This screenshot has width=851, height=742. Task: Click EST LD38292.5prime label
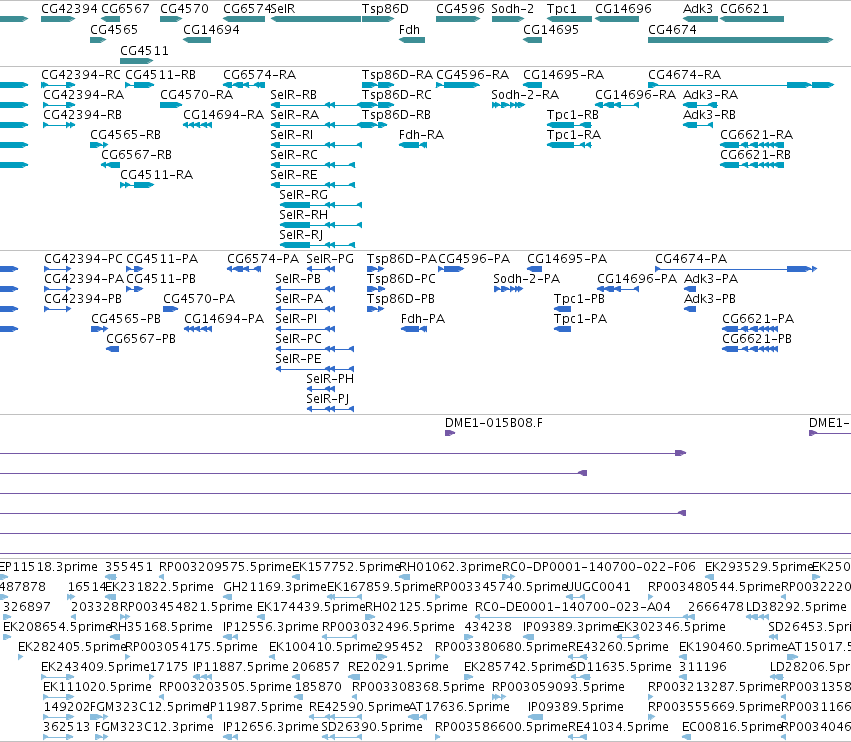(x=796, y=607)
